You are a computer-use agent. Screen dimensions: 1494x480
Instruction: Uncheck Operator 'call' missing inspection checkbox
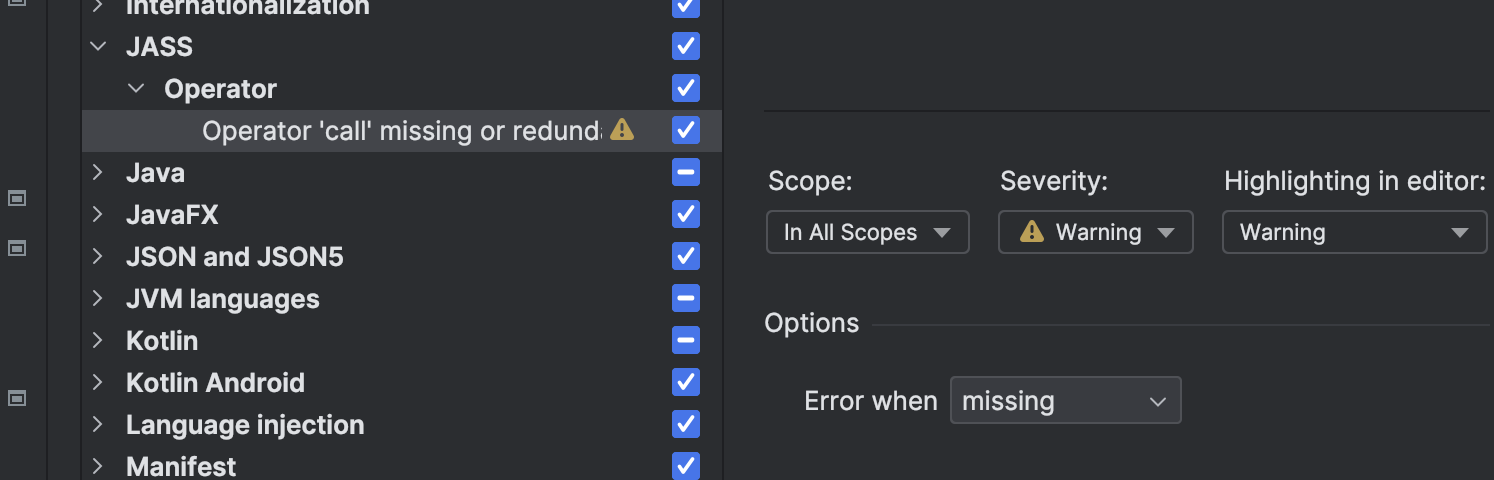[686, 130]
